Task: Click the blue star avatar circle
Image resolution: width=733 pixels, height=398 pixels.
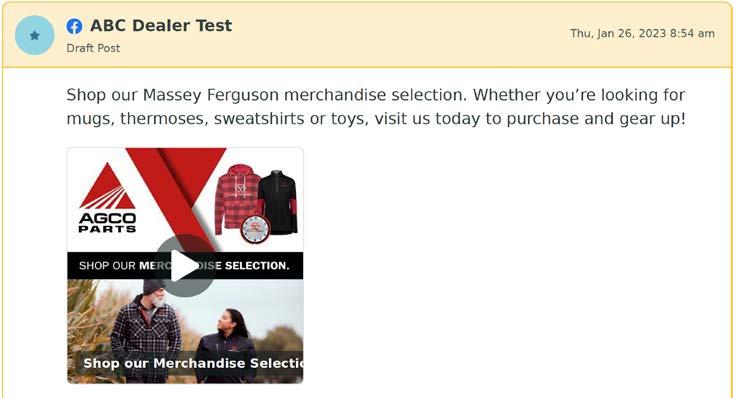Action: [35, 35]
